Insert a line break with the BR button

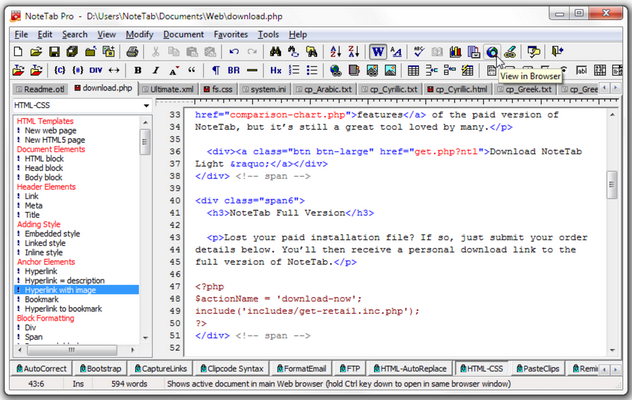(234, 70)
